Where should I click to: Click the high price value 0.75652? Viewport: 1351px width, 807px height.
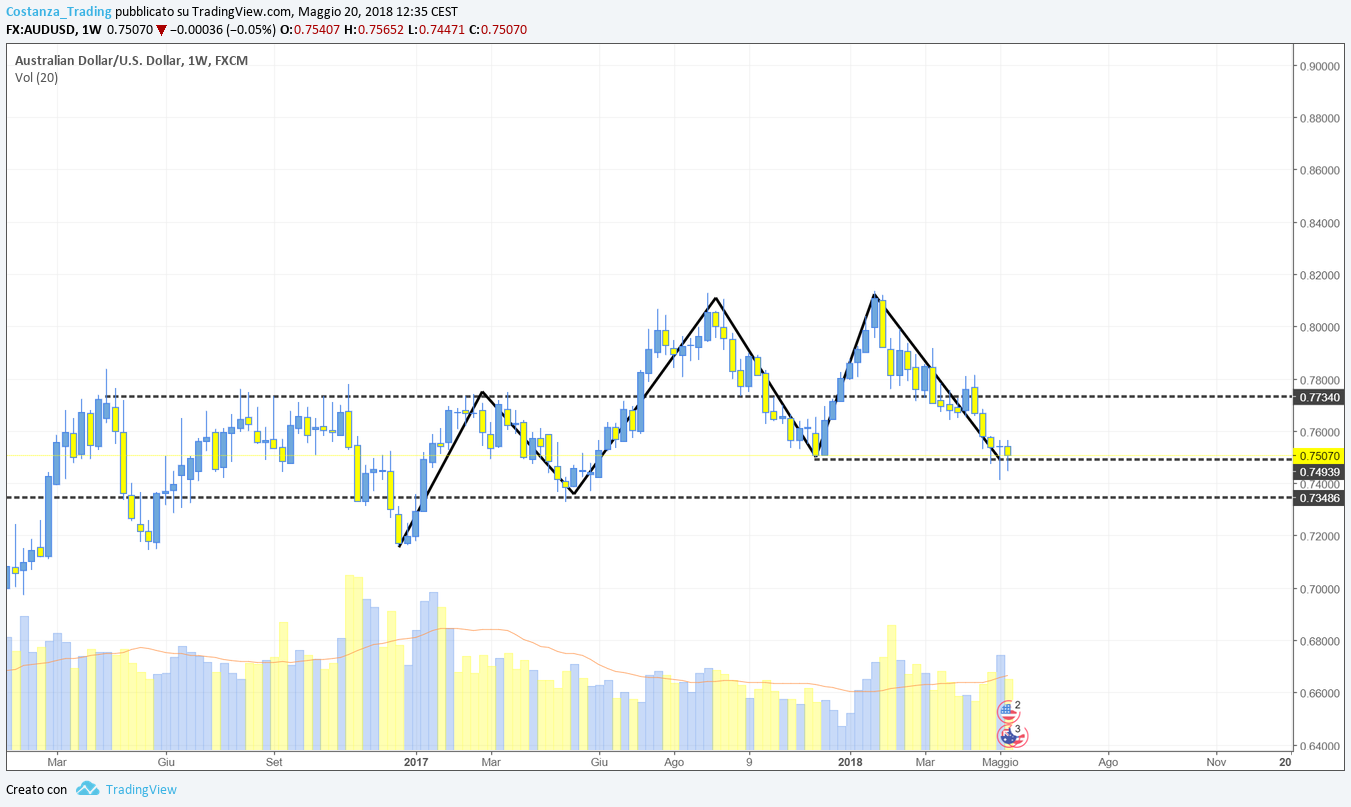click(383, 29)
